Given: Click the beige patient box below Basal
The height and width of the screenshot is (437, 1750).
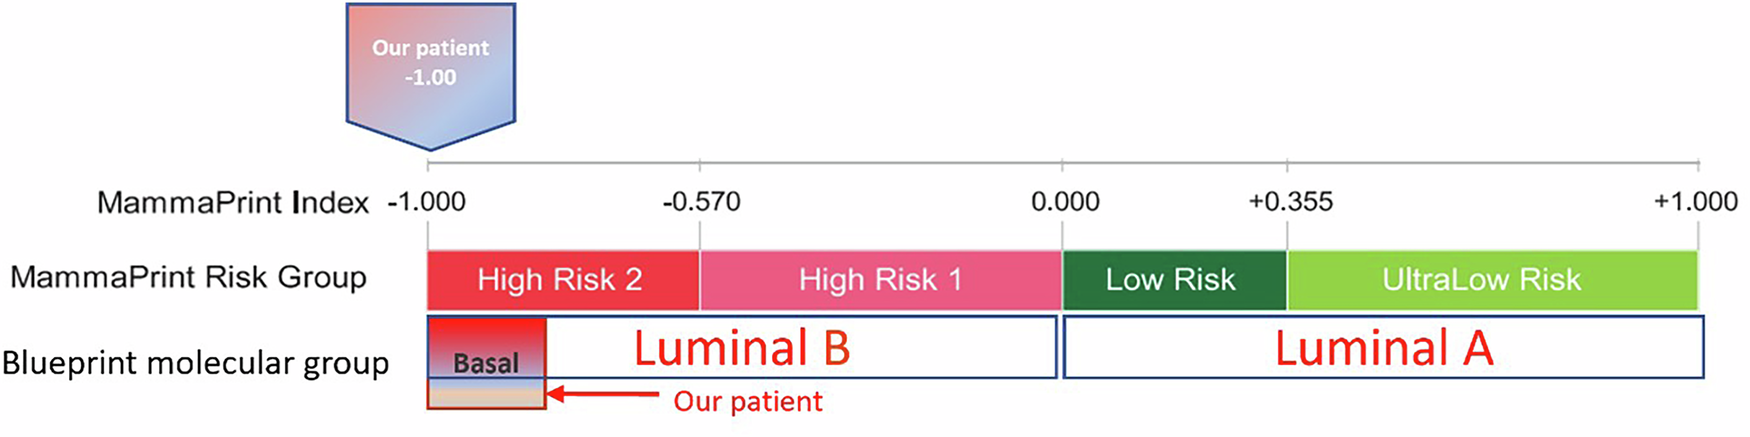Looking at the screenshot, I should (486, 394).
